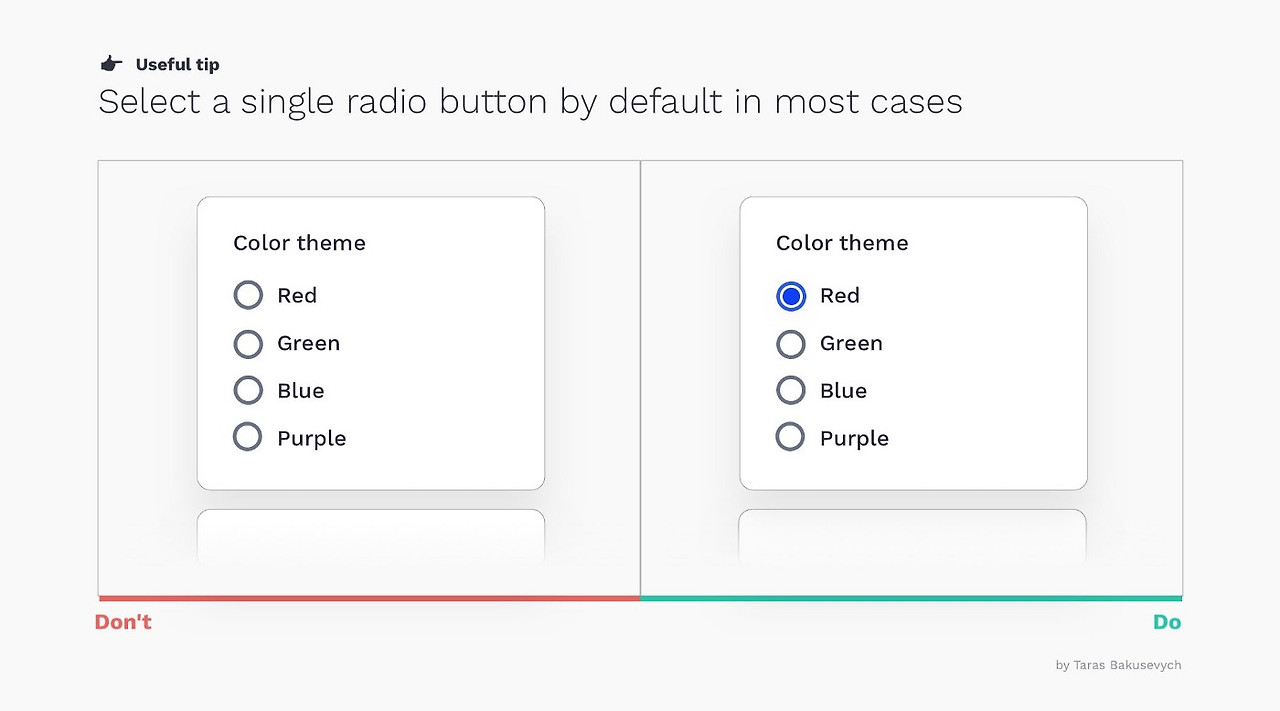
Task: Click the Taras Bakusevych attribution link
Action: click(x=1118, y=665)
